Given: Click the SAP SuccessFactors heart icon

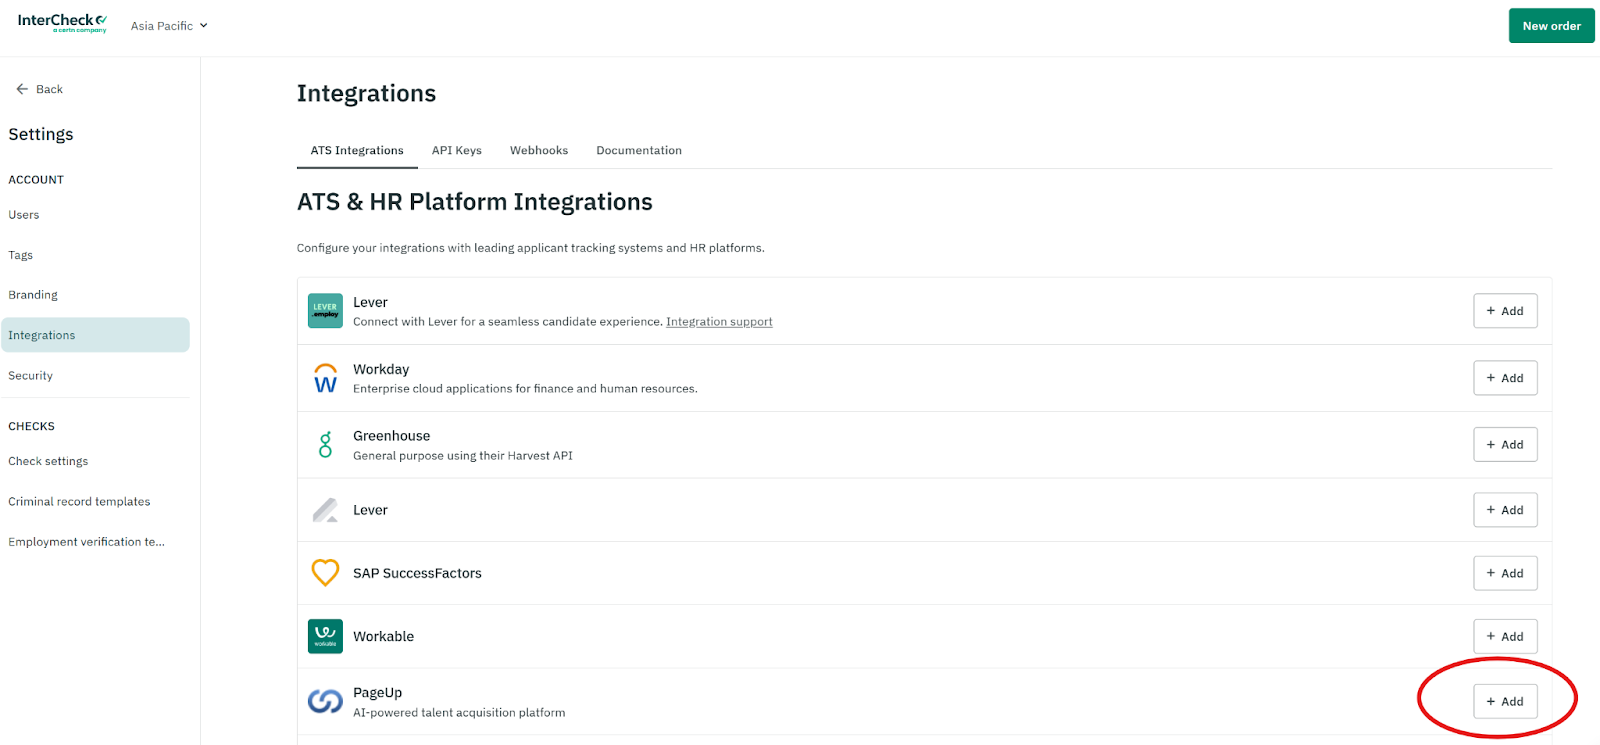Looking at the screenshot, I should tap(325, 573).
